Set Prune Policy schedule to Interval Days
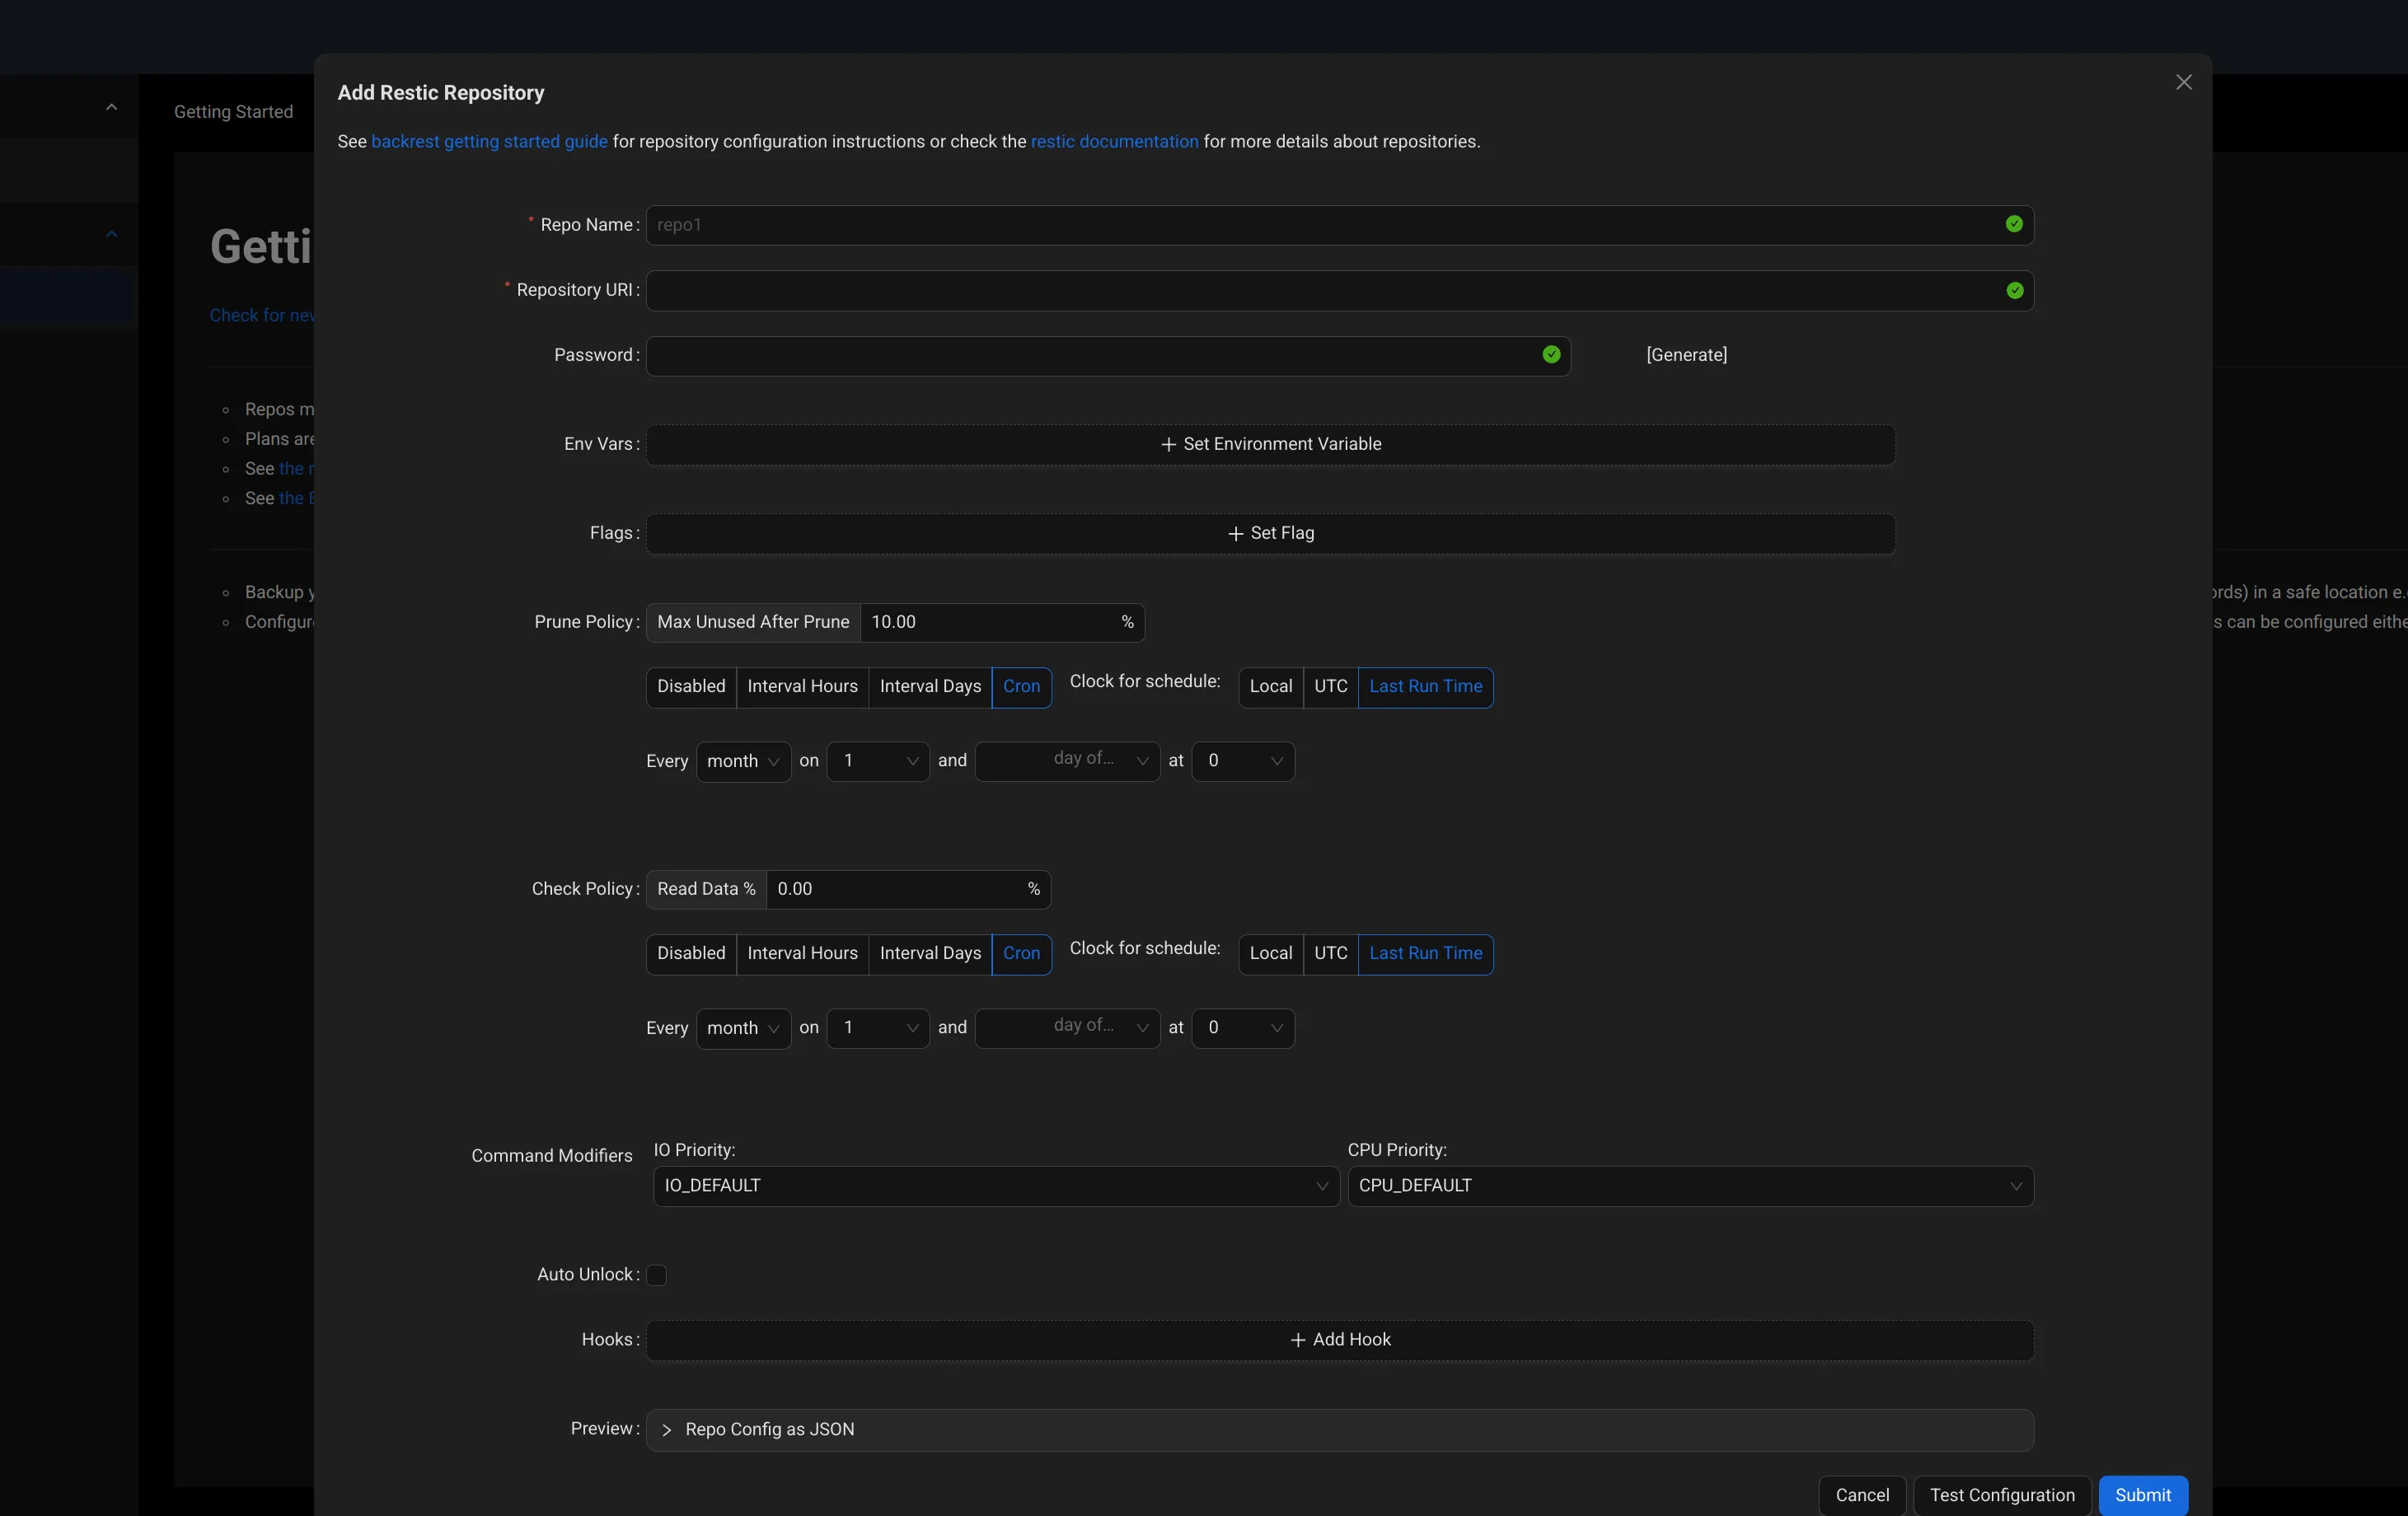 pyautogui.click(x=930, y=686)
